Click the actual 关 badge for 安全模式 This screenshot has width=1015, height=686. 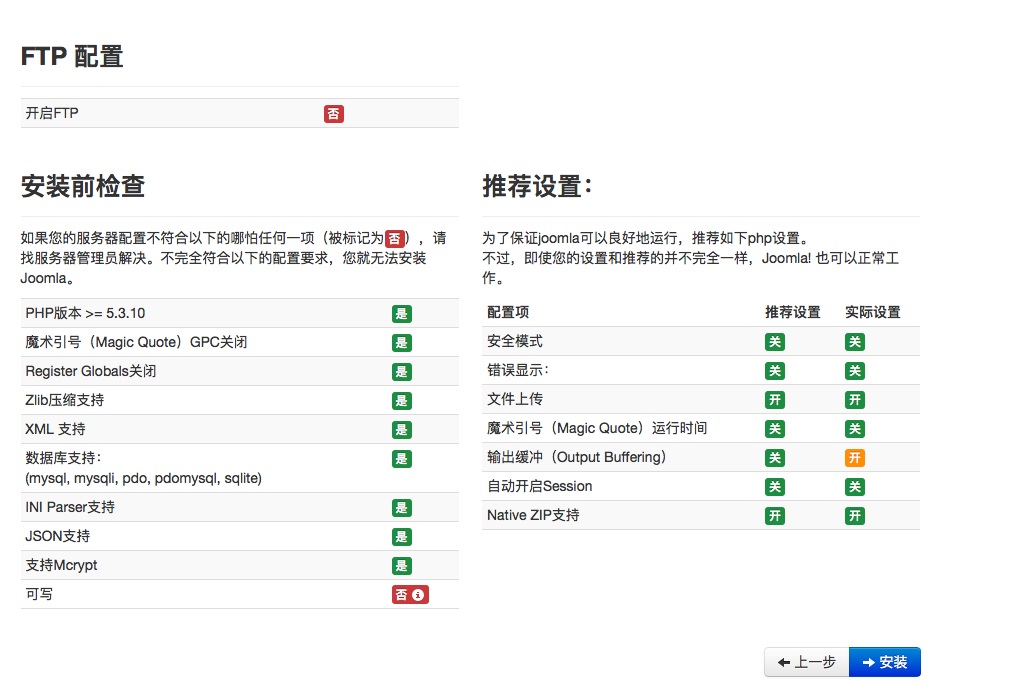854,342
